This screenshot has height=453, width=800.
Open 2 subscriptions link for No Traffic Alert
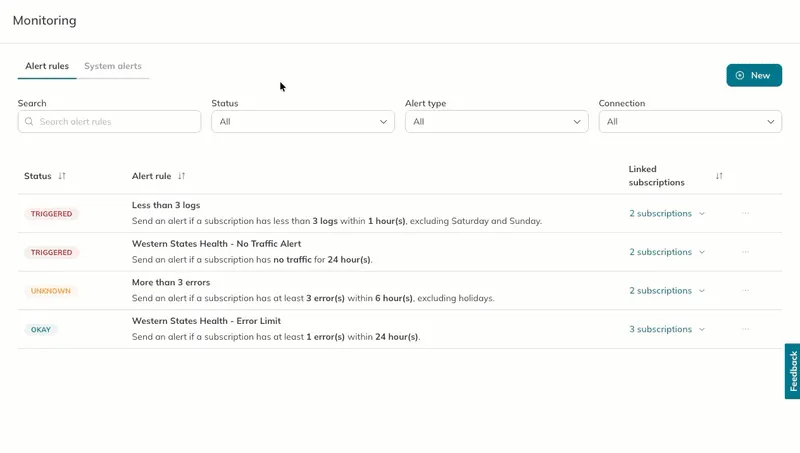[x=660, y=252]
